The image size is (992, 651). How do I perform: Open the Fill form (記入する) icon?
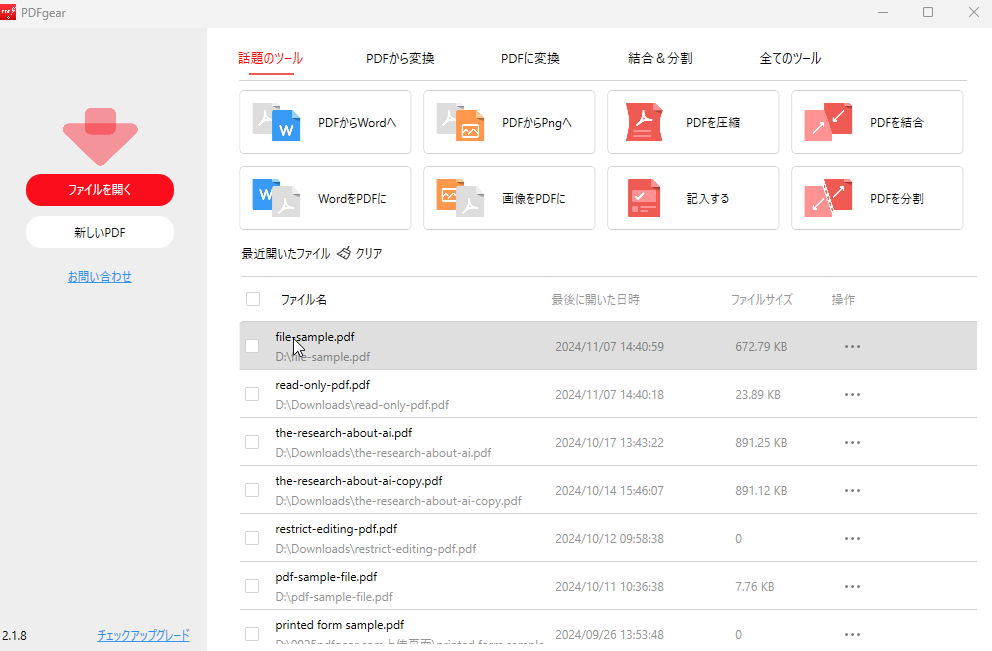(x=644, y=198)
